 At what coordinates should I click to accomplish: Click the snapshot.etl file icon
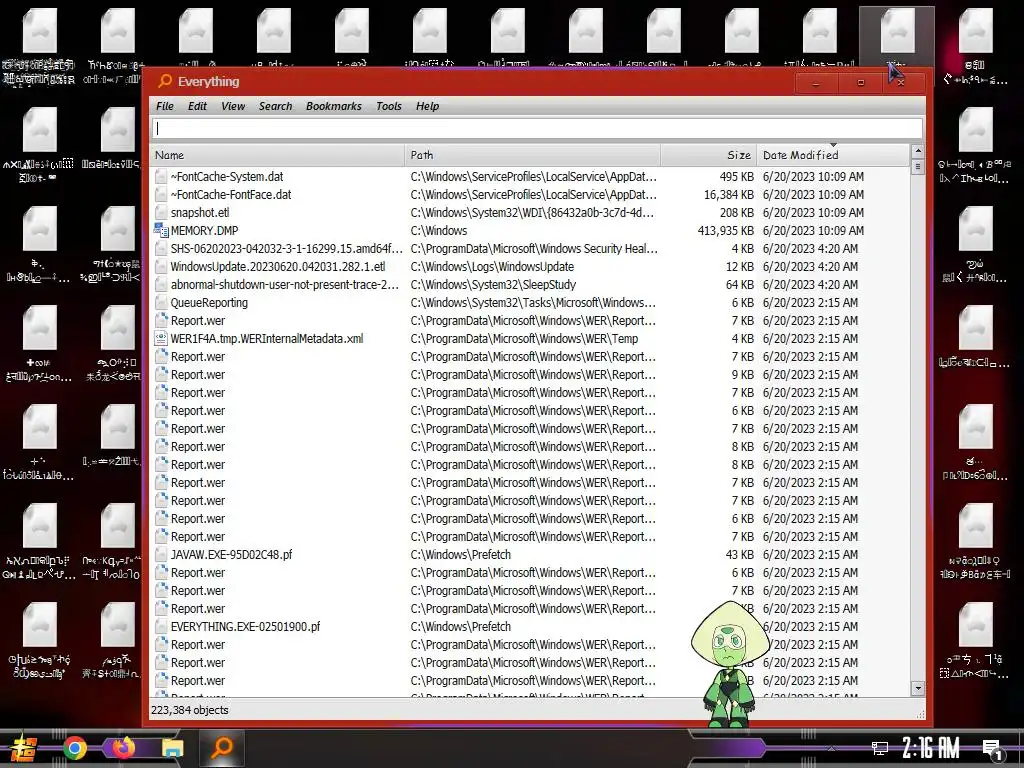(x=161, y=212)
